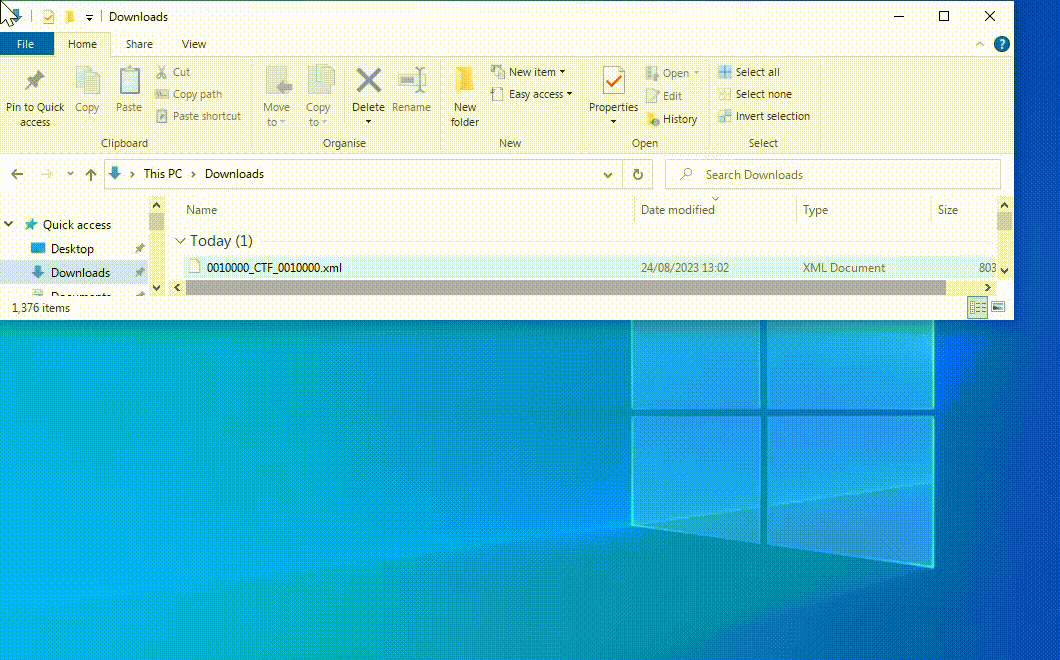
Task: Click the horizontal scrollbar in file list
Action: (566, 287)
